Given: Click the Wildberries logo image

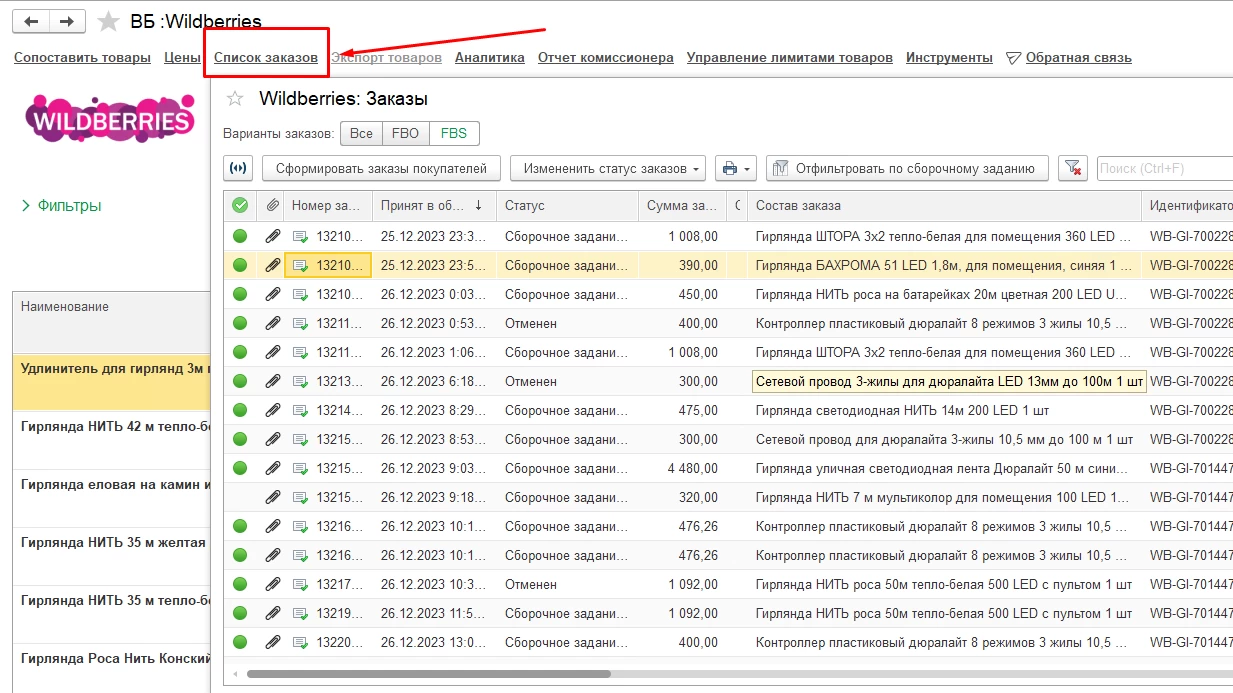Looking at the screenshot, I should 109,121.
